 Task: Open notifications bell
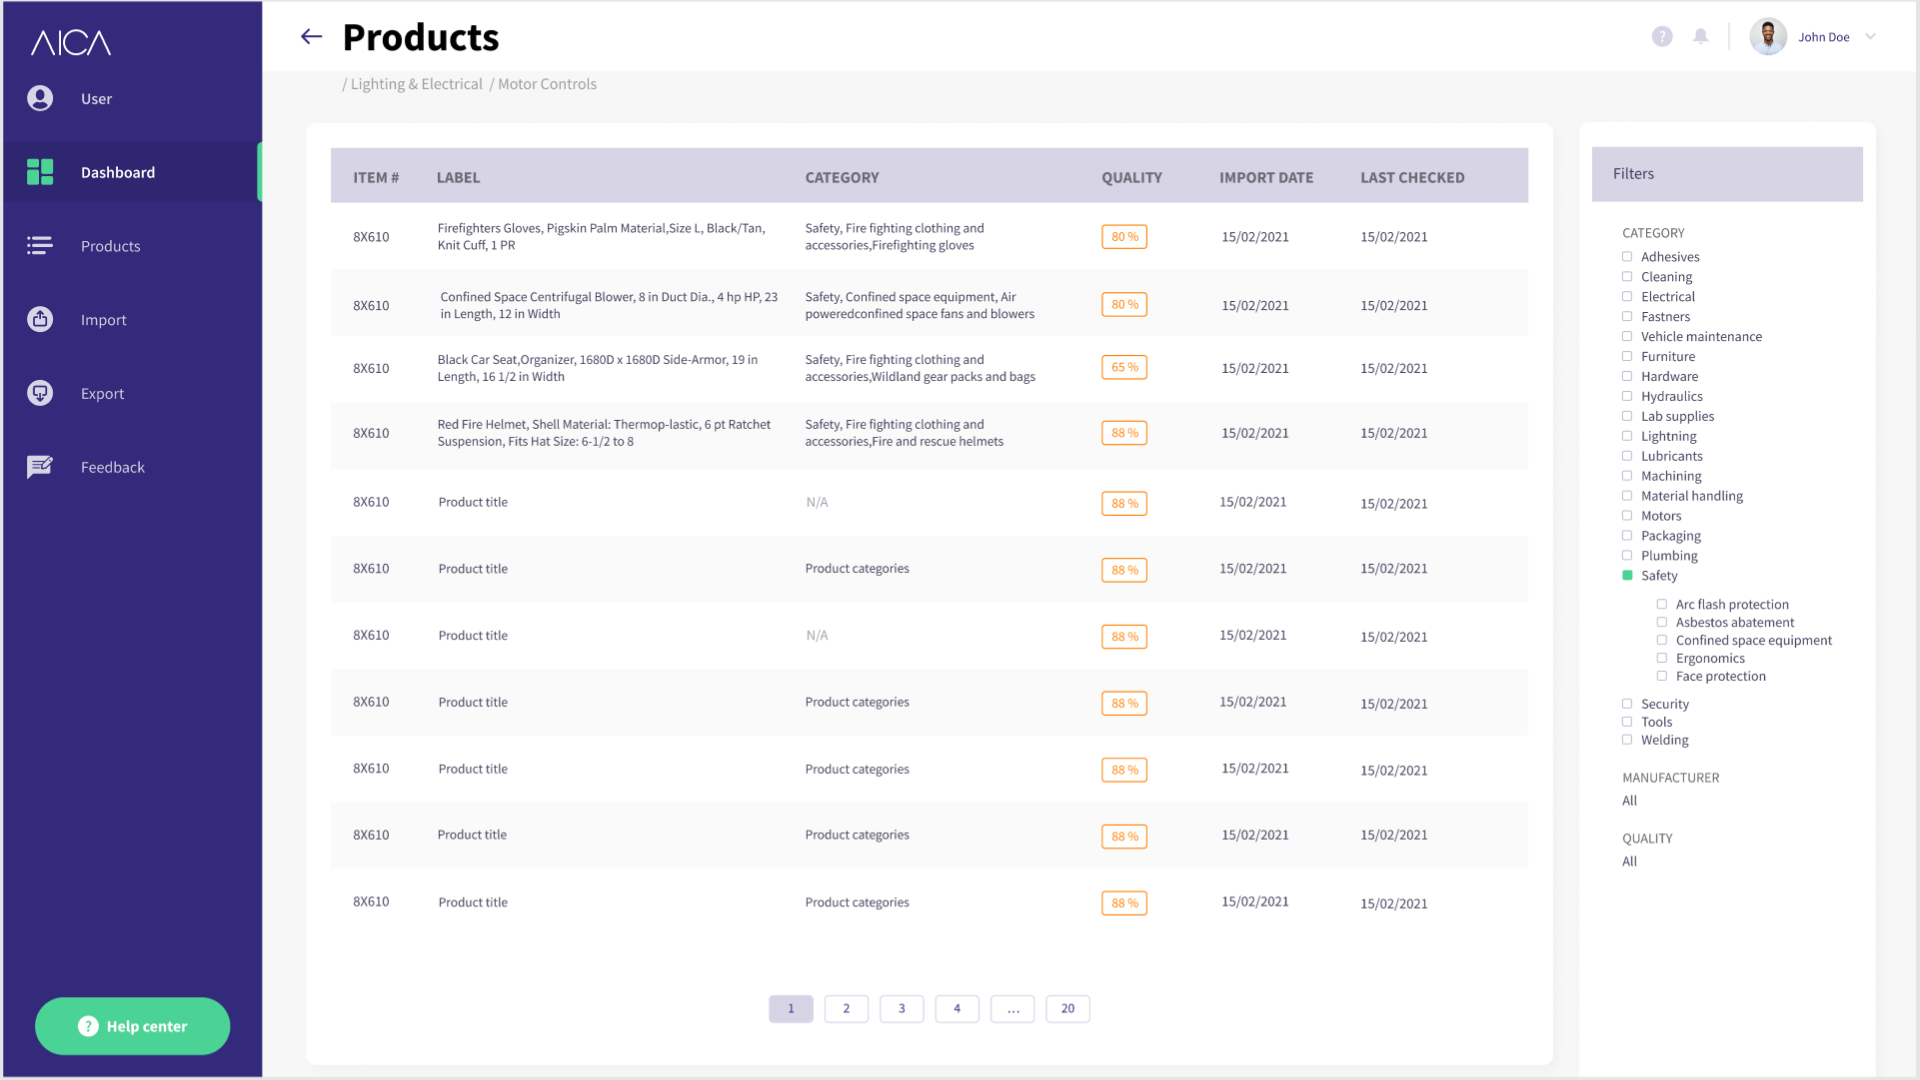(1700, 37)
